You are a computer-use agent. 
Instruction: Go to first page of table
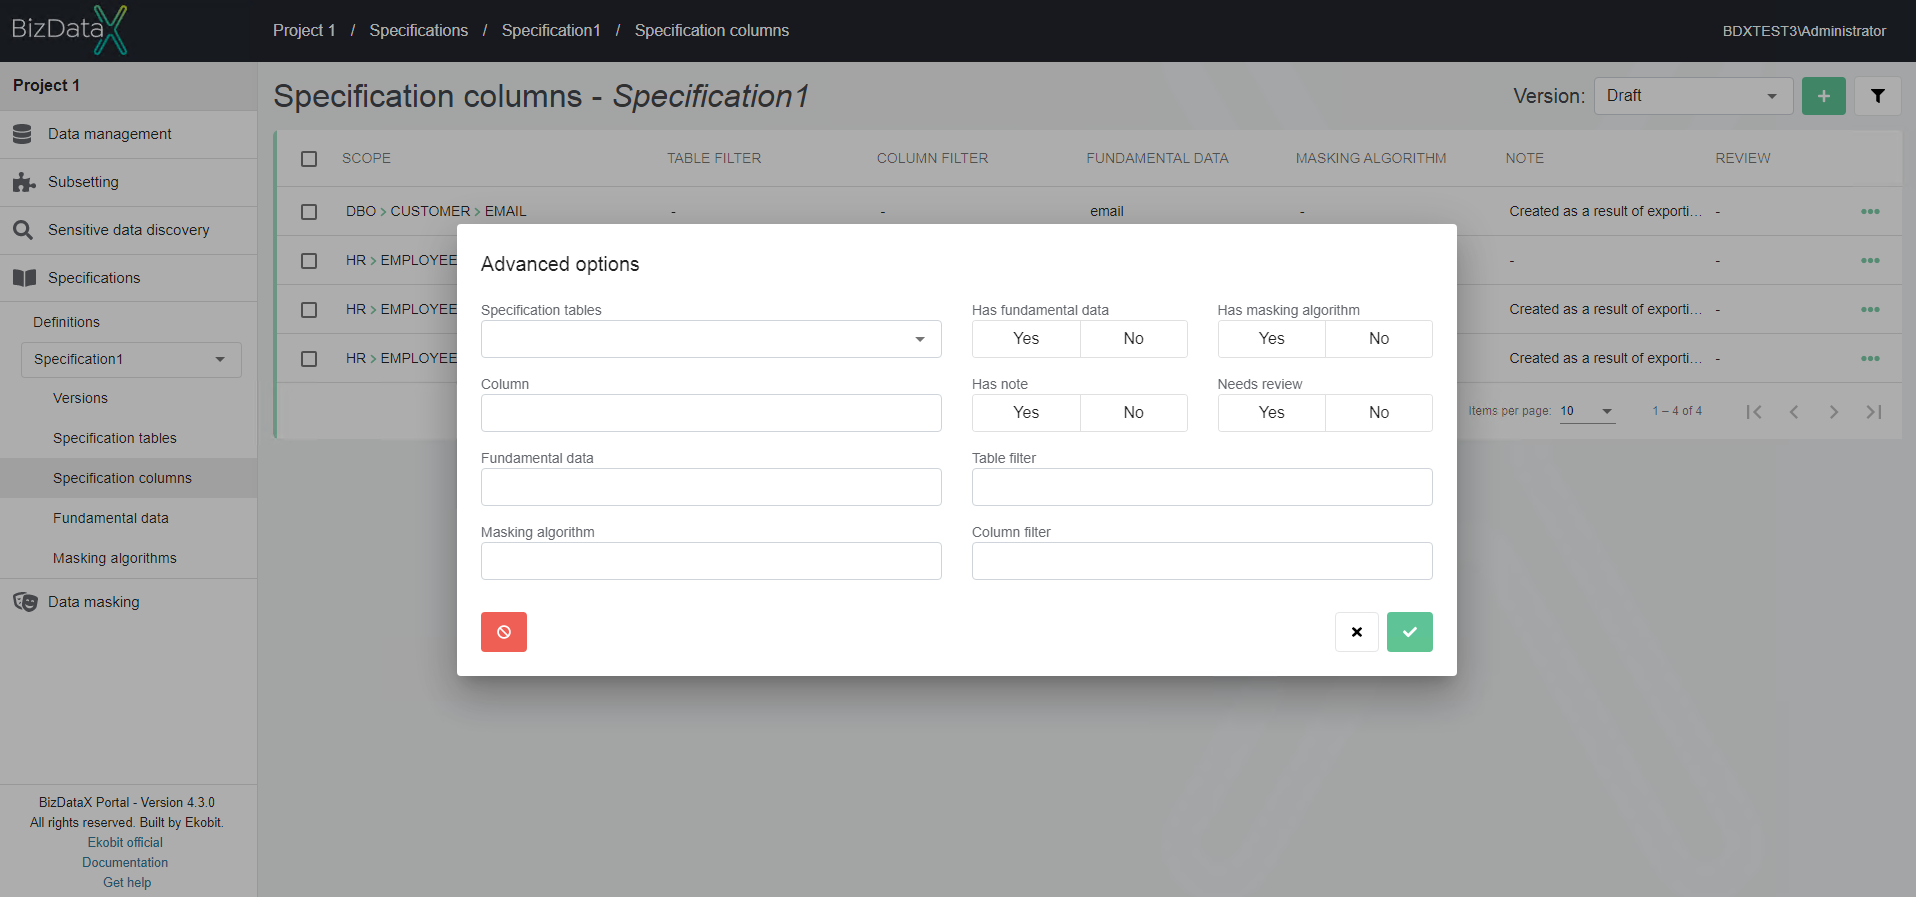[x=1754, y=412]
